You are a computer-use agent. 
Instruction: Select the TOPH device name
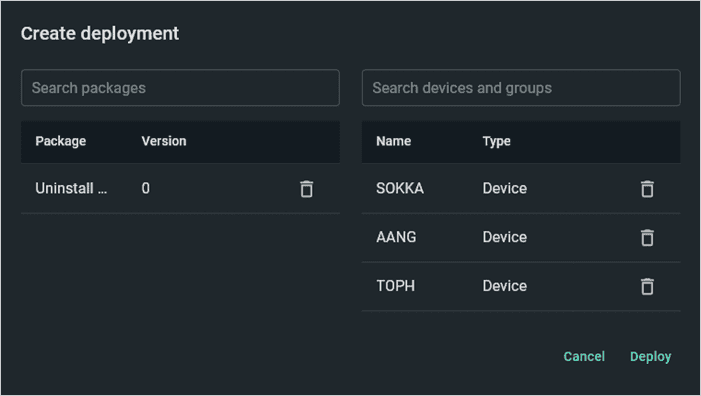pyautogui.click(x=396, y=286)
